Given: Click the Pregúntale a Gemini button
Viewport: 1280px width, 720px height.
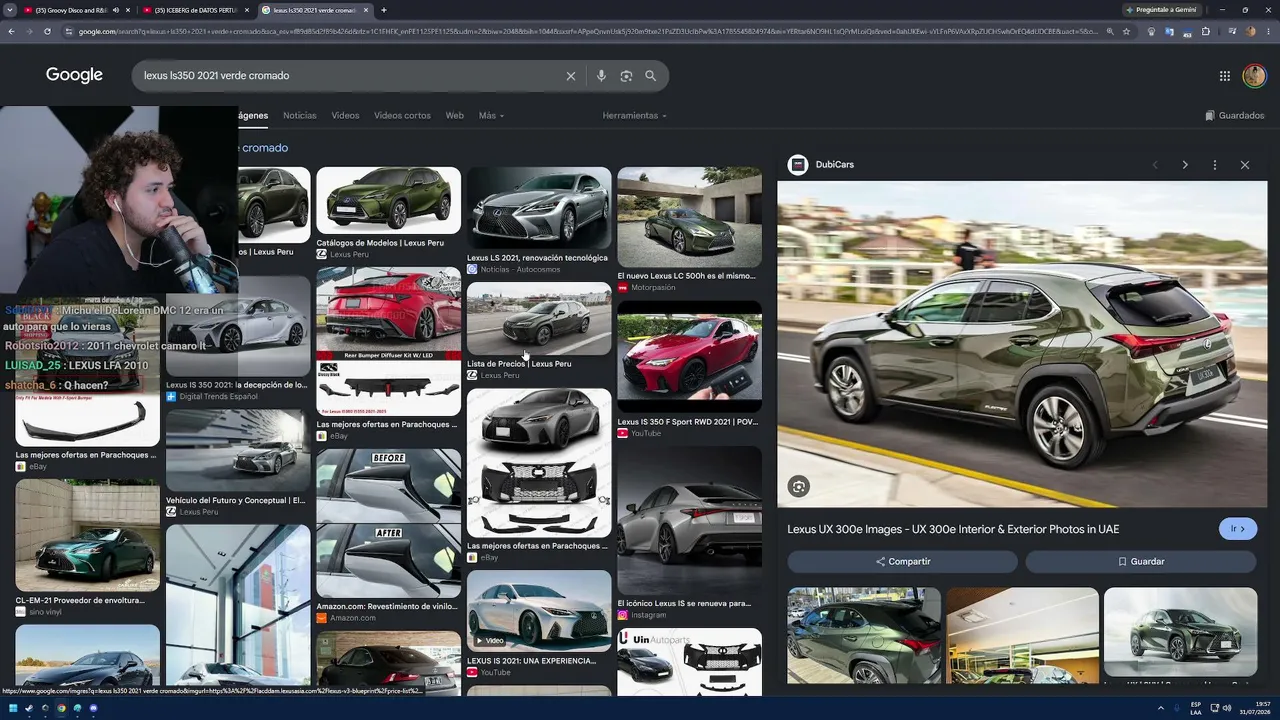Looking at the screenshot, I should click(1161, 10).
